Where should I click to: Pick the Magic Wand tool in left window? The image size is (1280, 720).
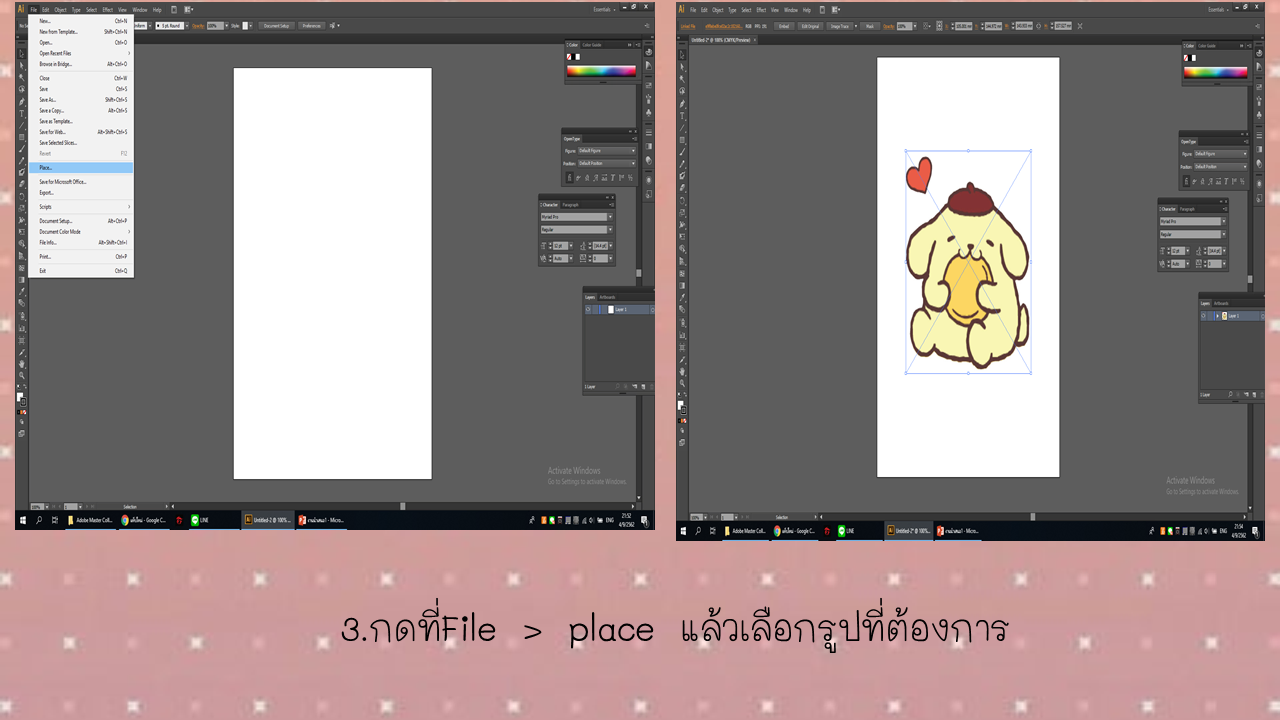(x=21, y=77)
